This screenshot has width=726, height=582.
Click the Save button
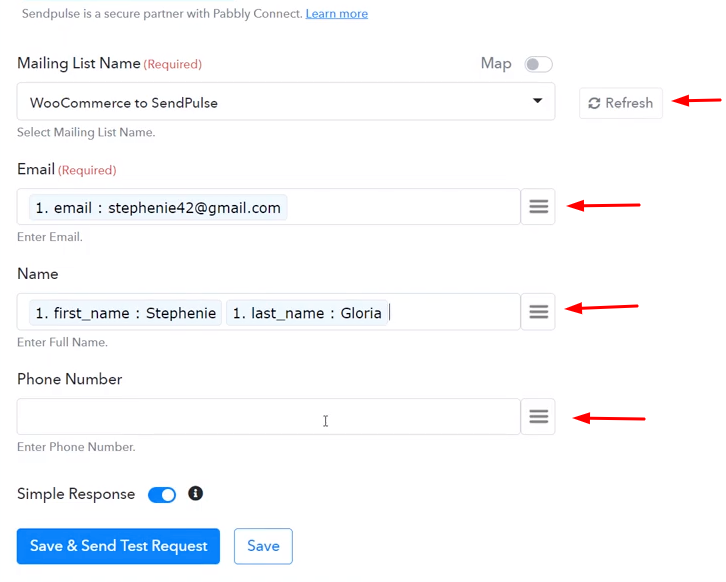click(263, 546)
